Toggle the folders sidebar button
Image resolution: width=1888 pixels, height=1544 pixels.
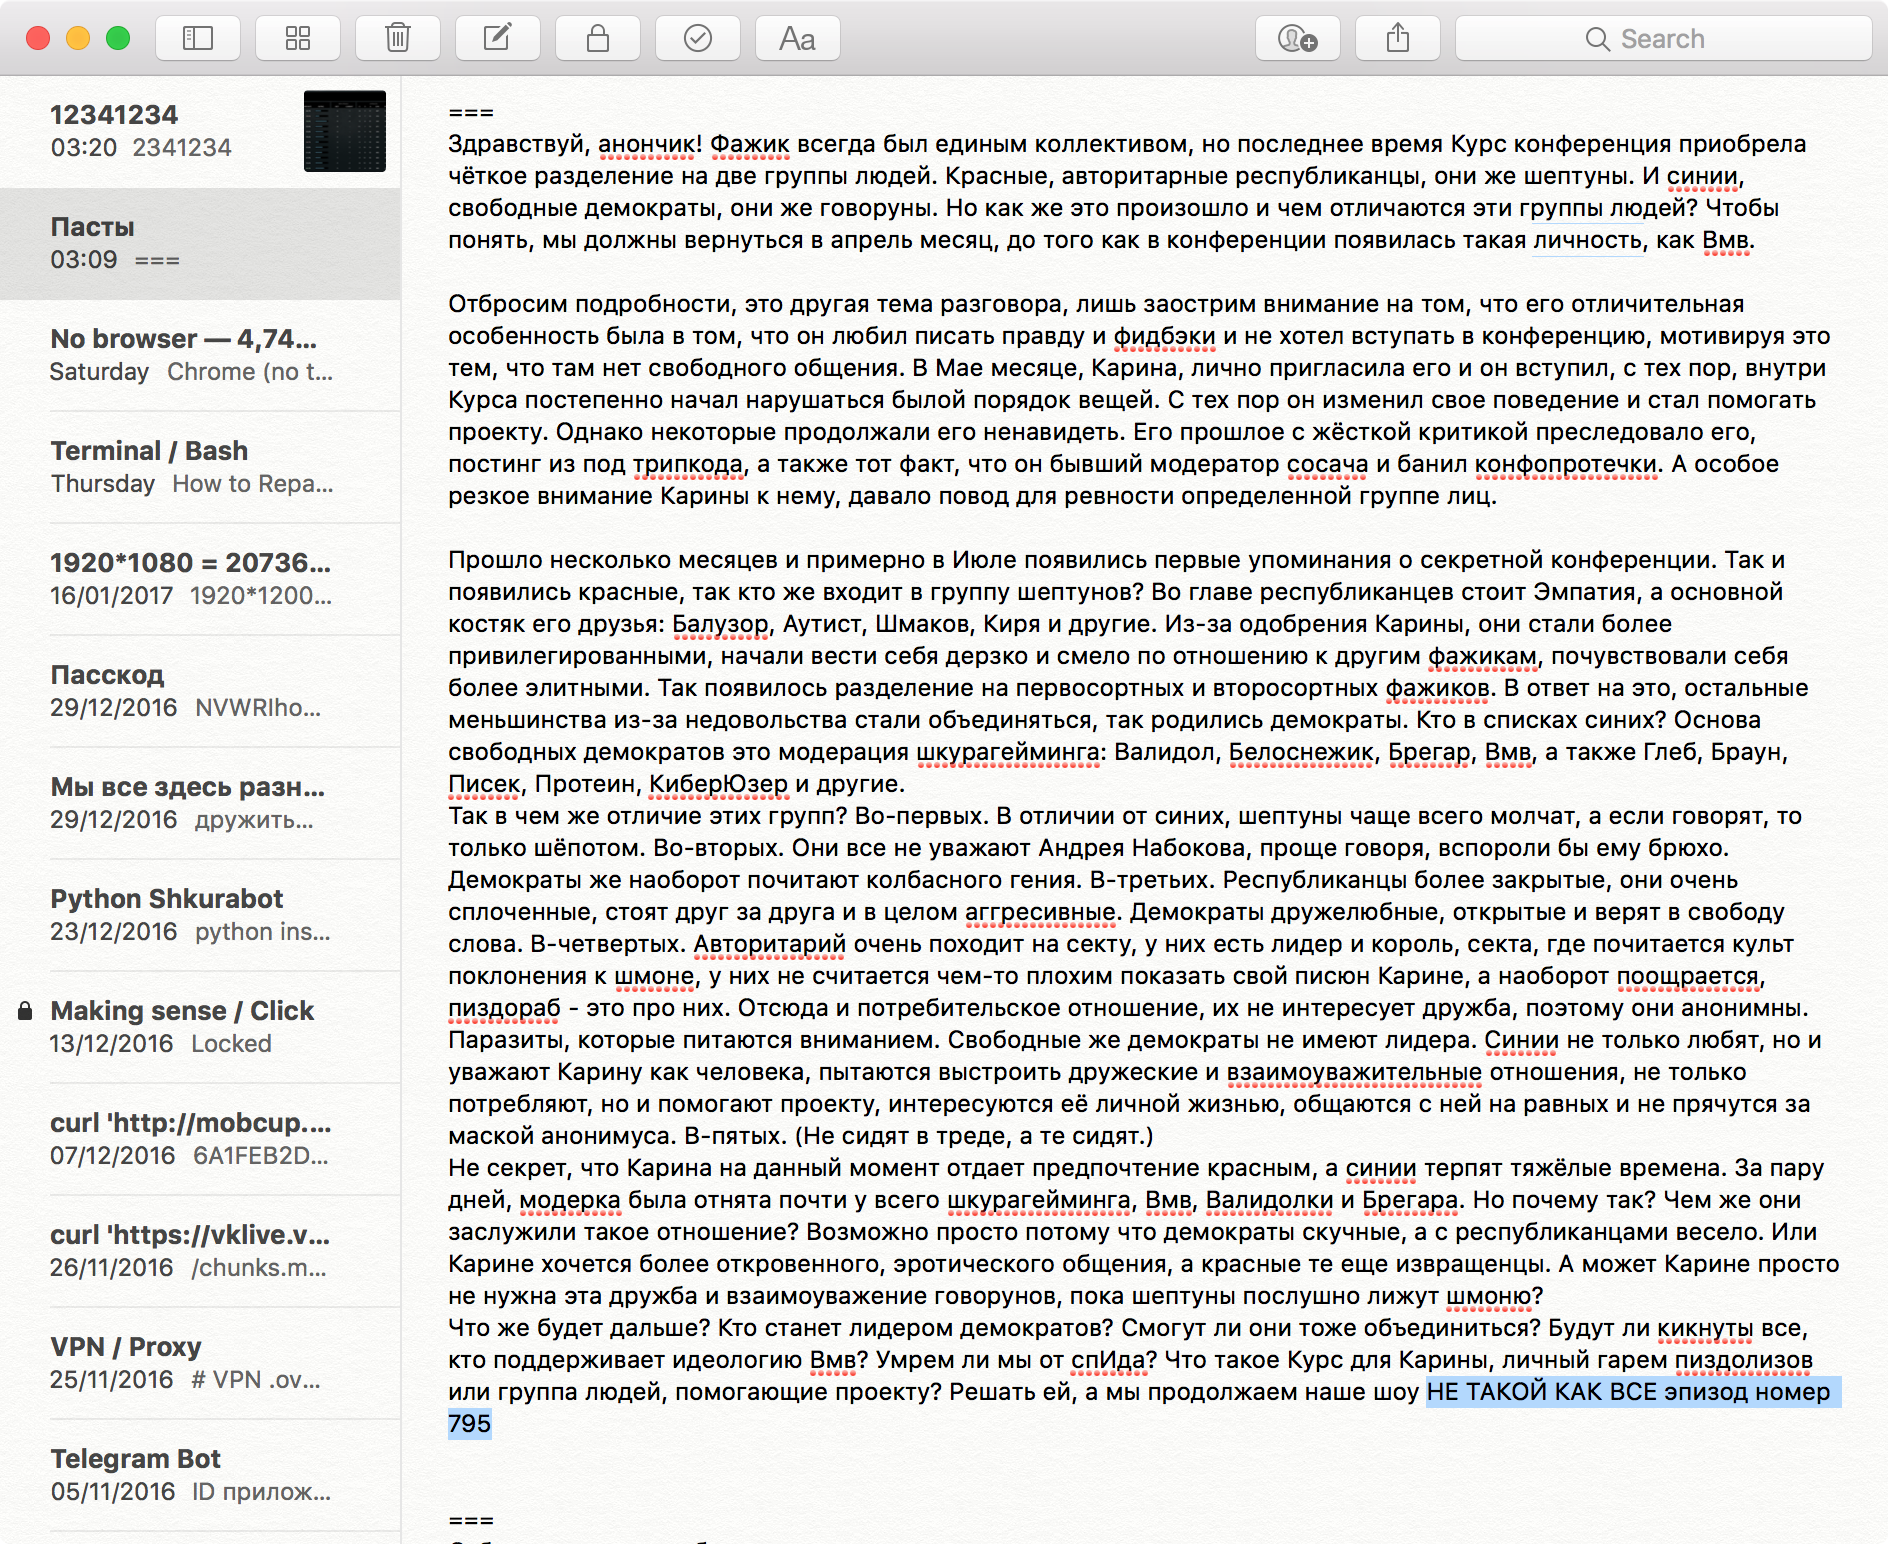[x=198, y=39]
